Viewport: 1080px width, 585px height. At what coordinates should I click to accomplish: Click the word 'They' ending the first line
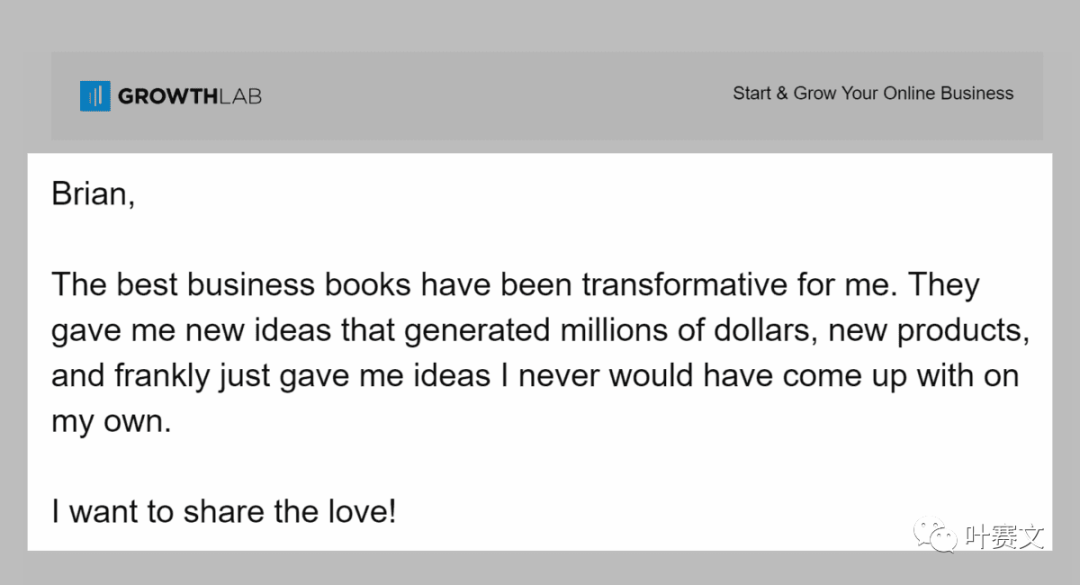coord(943,285)
